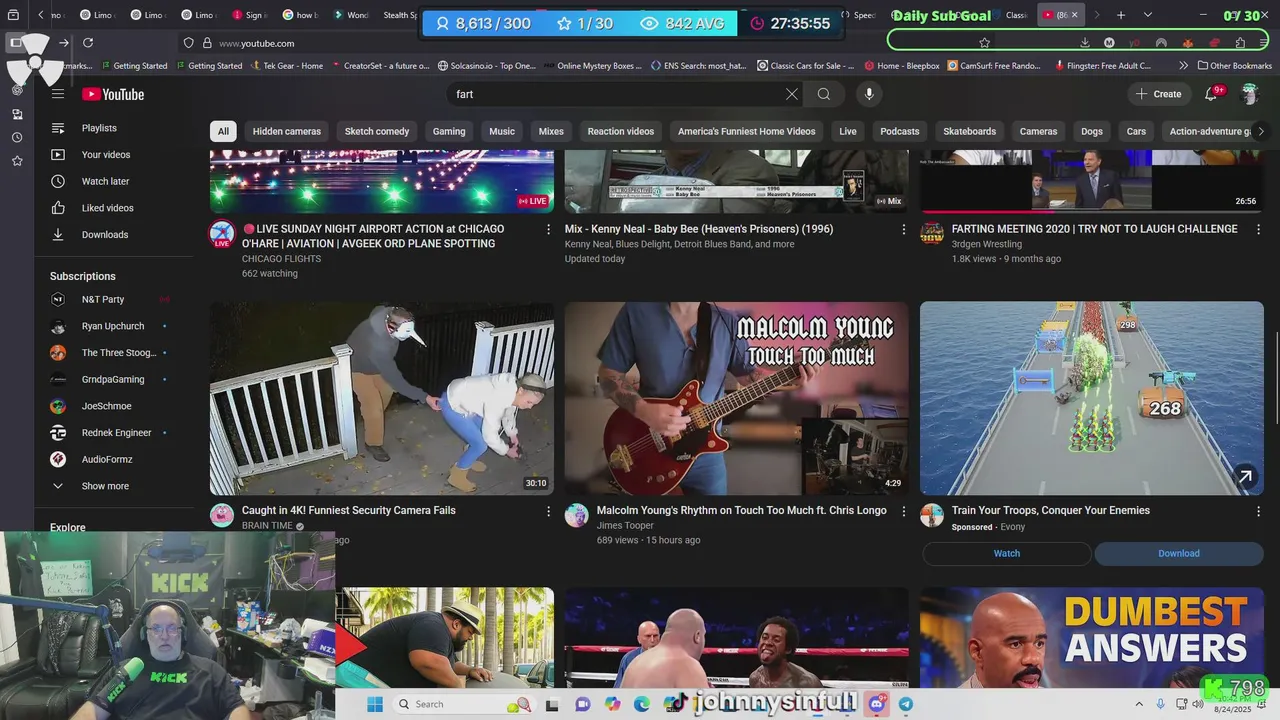Click Watch on the Evony ad

(1007, 553)
